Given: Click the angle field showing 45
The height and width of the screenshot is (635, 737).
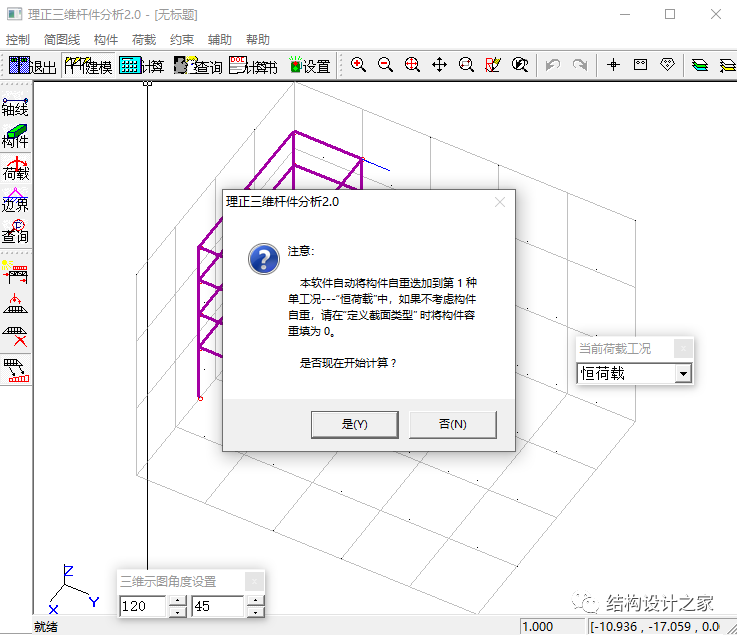Looking at the screenshot, I should pyautogui.click(x=218, y=606).
